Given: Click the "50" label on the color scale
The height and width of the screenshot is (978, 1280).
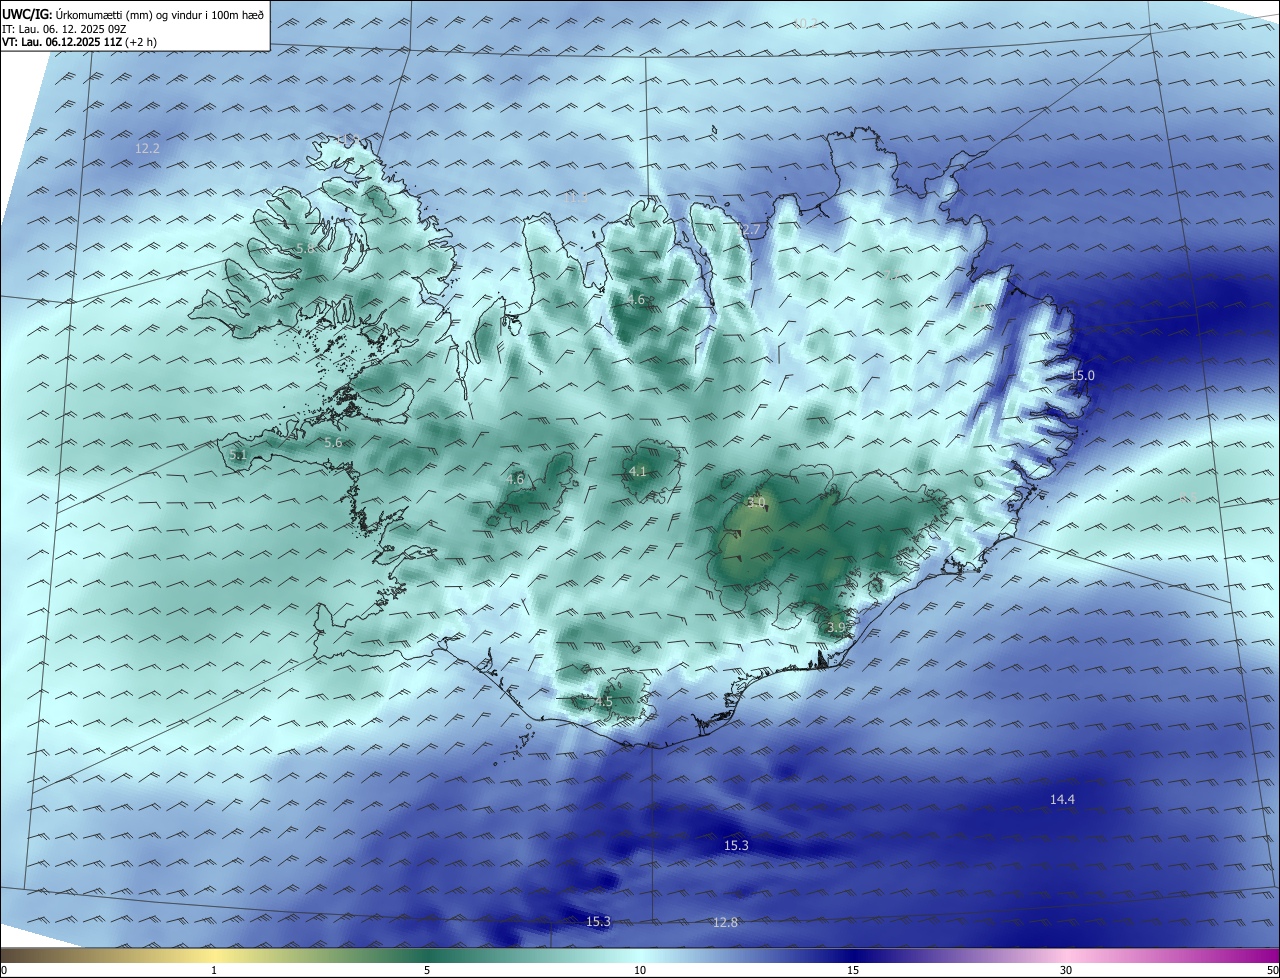Looking at the screenshot, I should [x=1272, y=970].
